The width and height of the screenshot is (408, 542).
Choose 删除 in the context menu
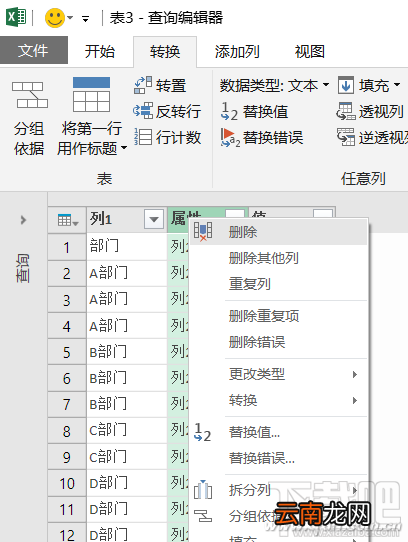click(279, 232)
